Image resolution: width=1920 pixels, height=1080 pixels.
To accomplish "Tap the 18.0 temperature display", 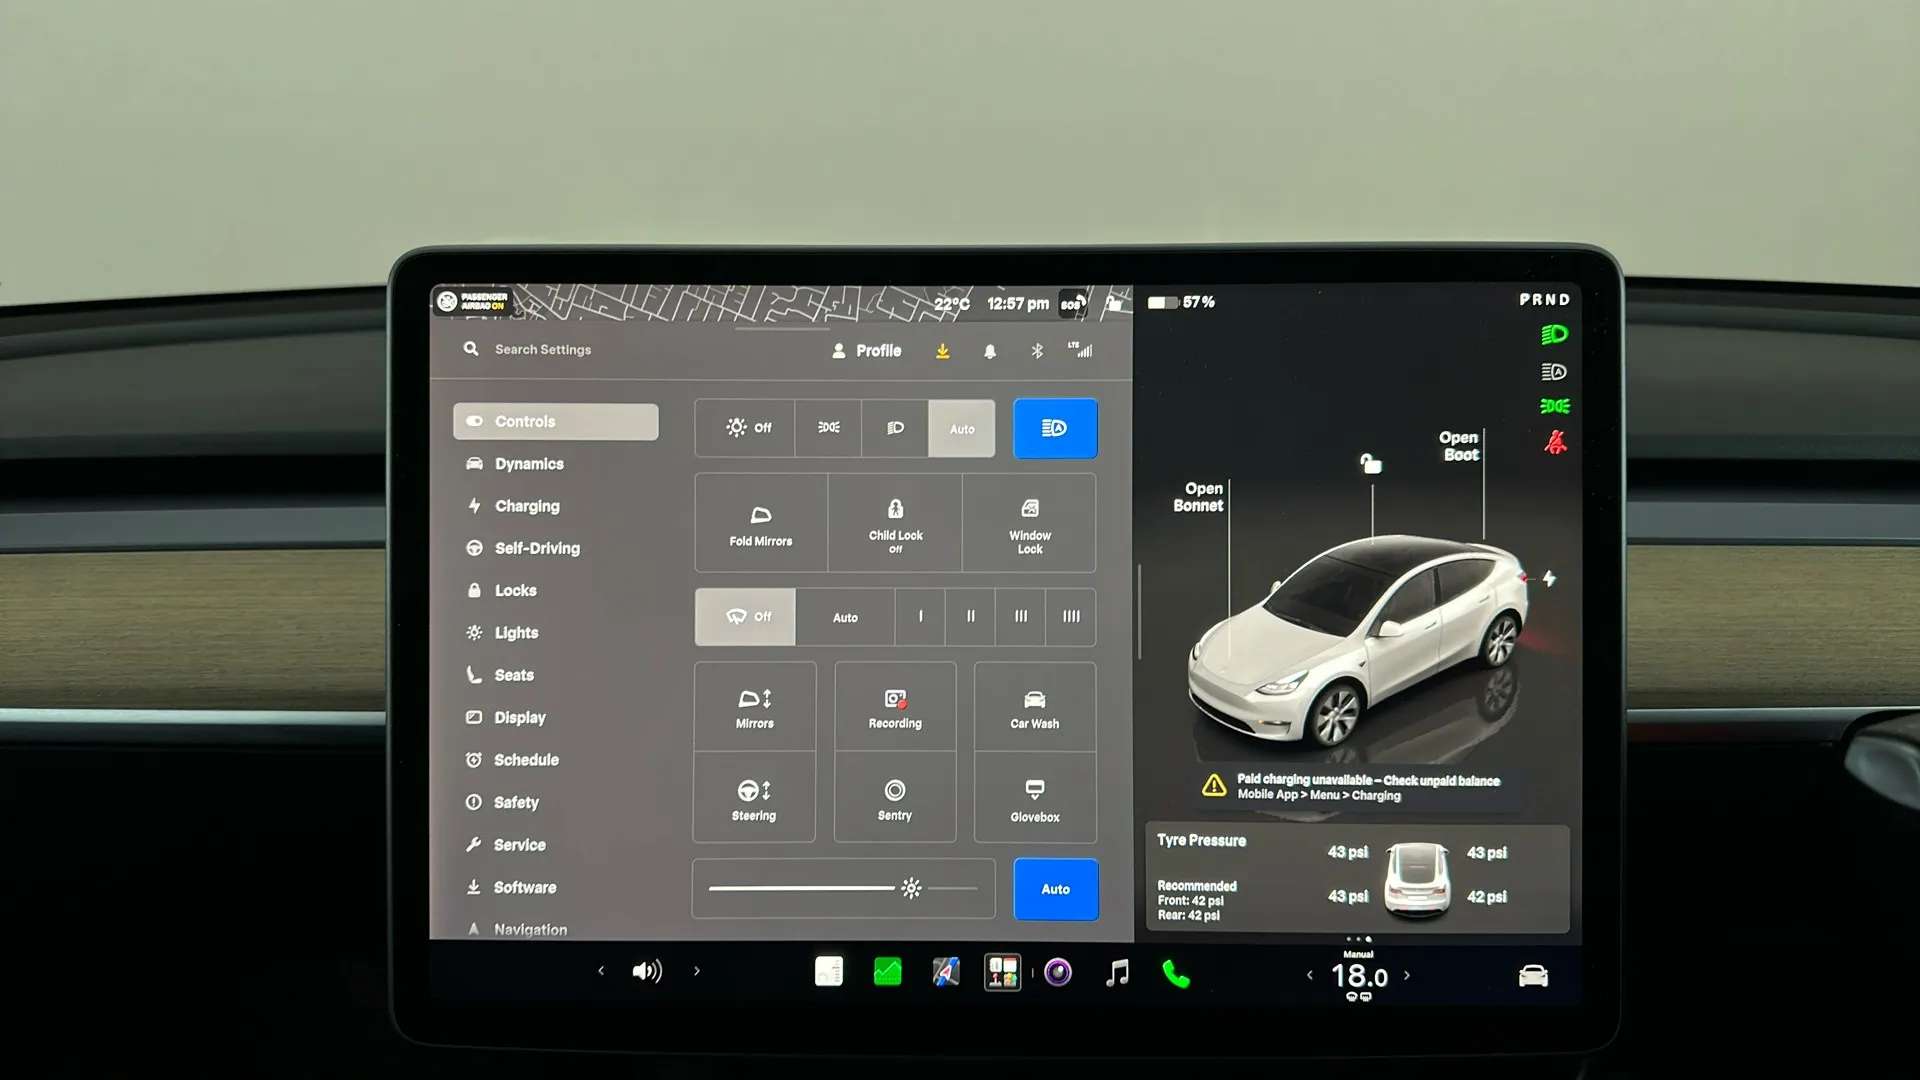I will click(1359, 976).
